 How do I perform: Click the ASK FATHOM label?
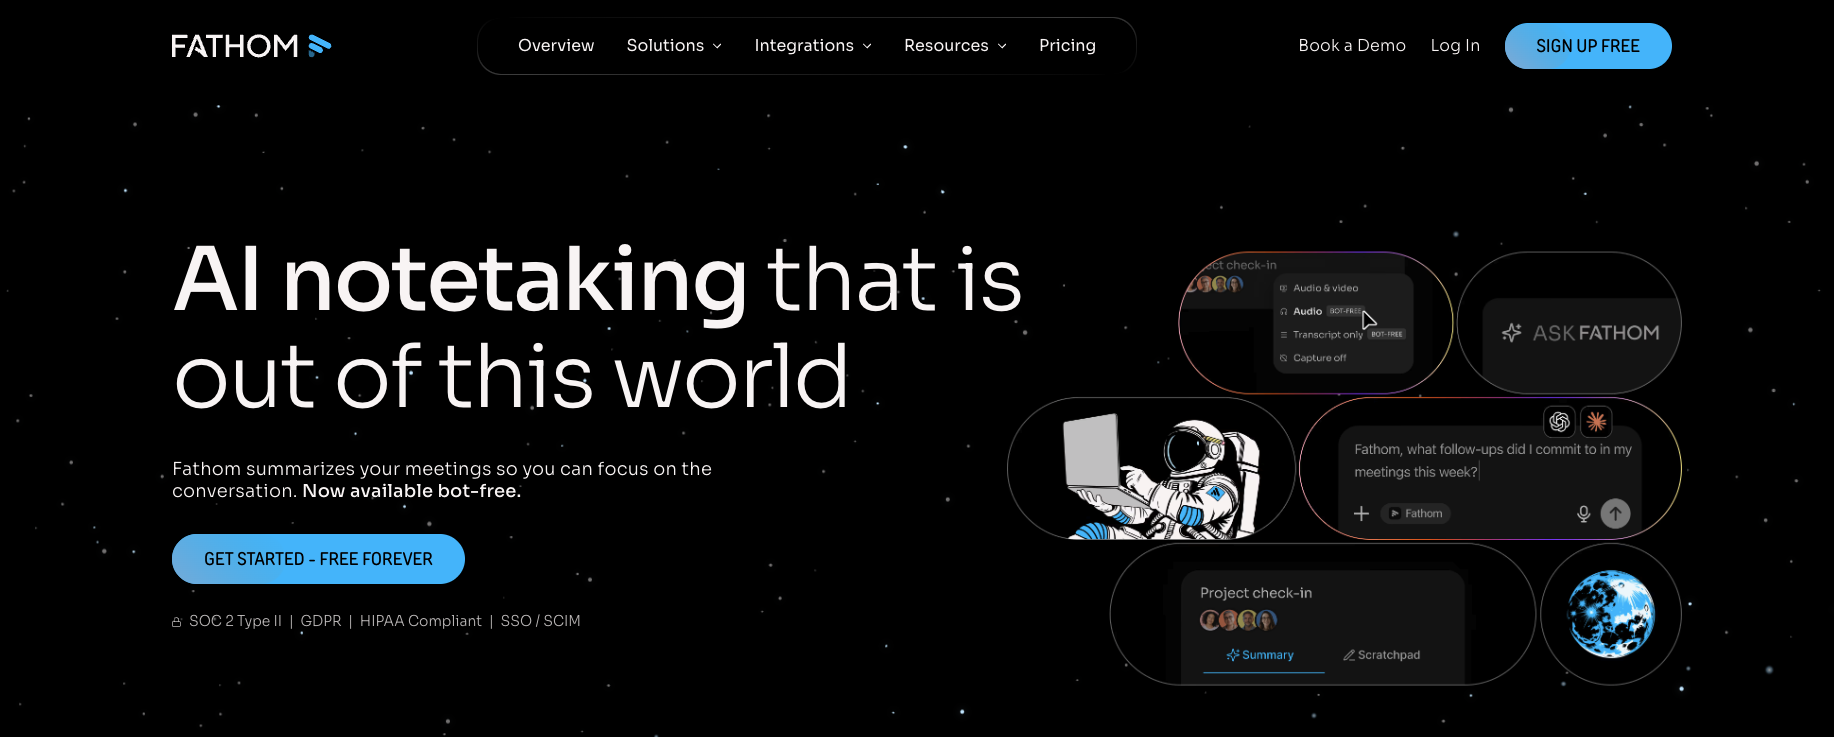pyautogui.click(x=1596, y=333)
